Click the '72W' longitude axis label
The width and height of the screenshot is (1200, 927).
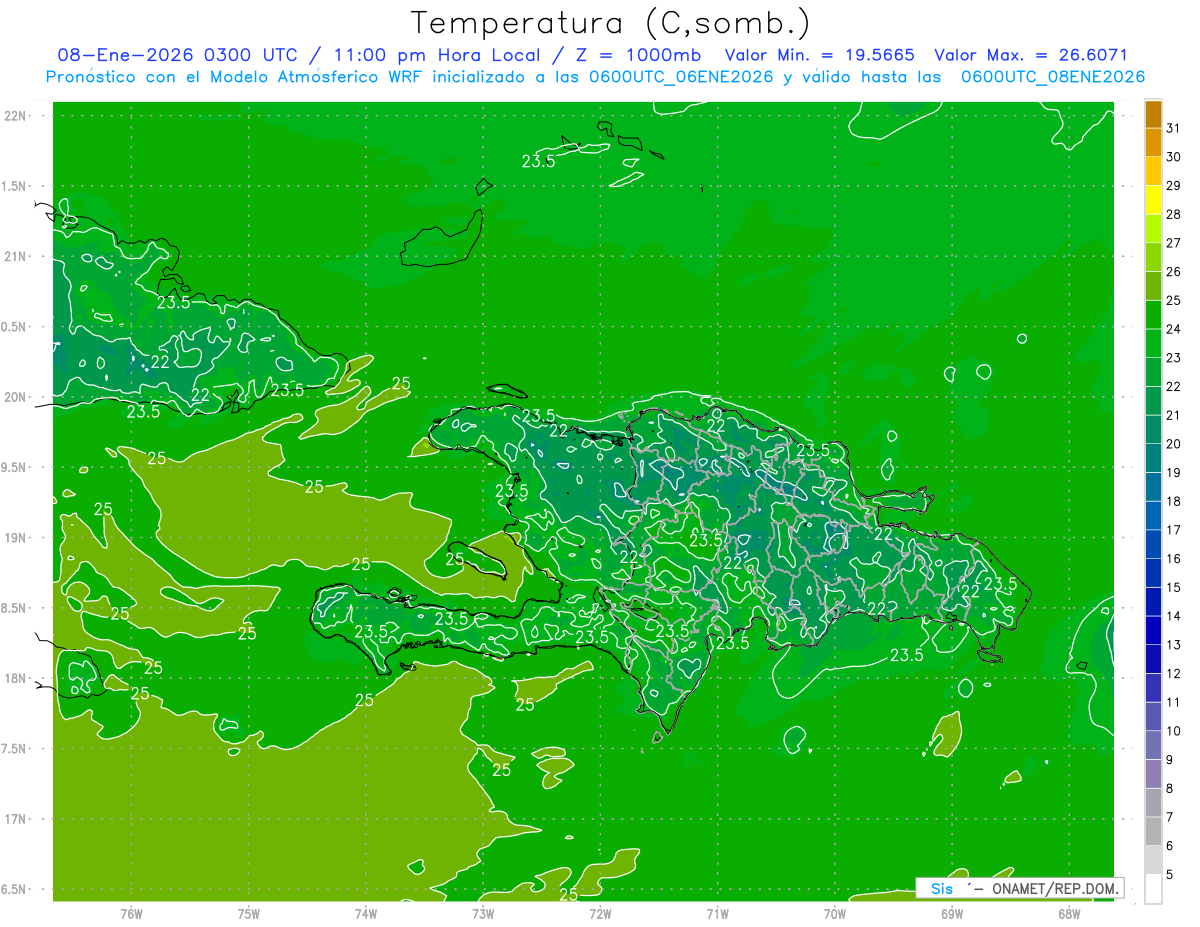tap(600, 914)
